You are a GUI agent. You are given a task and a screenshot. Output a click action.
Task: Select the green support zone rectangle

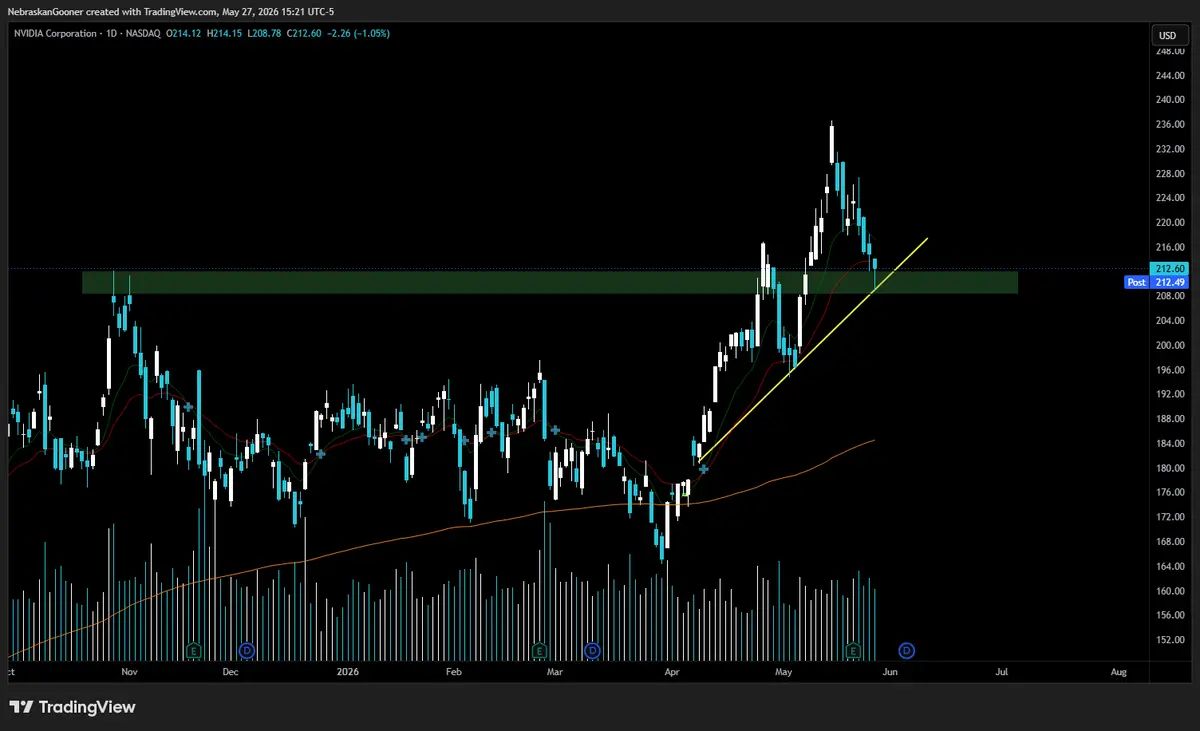coord(550,282)
